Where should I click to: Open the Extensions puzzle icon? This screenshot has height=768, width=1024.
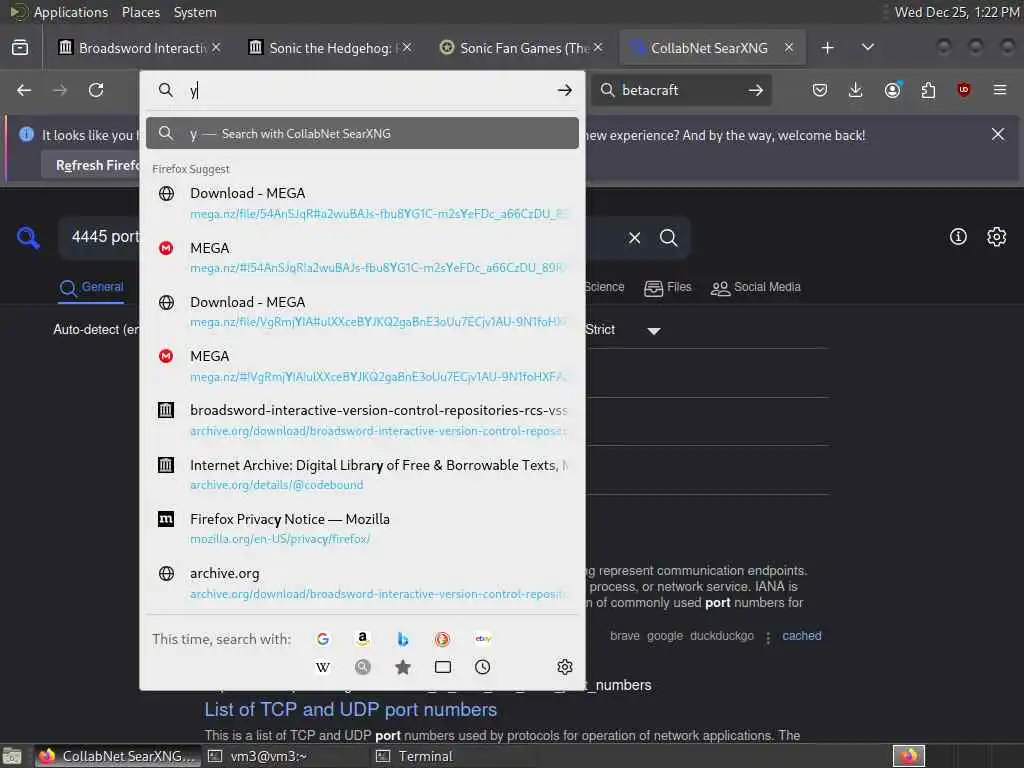coord(928,90)
